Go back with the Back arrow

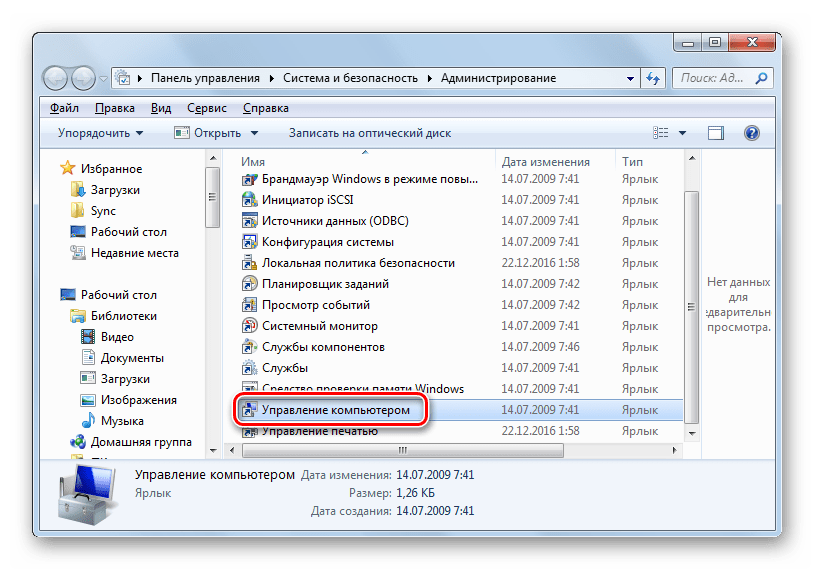pos(56,78)
